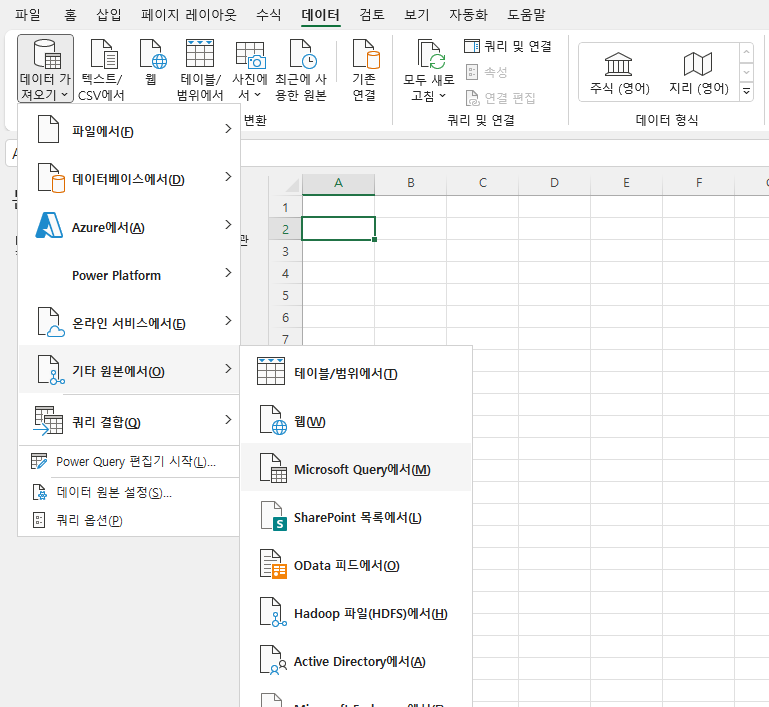Expand chevron next to 파일에서(F)
Image resolution: width=769 pixels, height=707 pixels.
tap(228, 129)
